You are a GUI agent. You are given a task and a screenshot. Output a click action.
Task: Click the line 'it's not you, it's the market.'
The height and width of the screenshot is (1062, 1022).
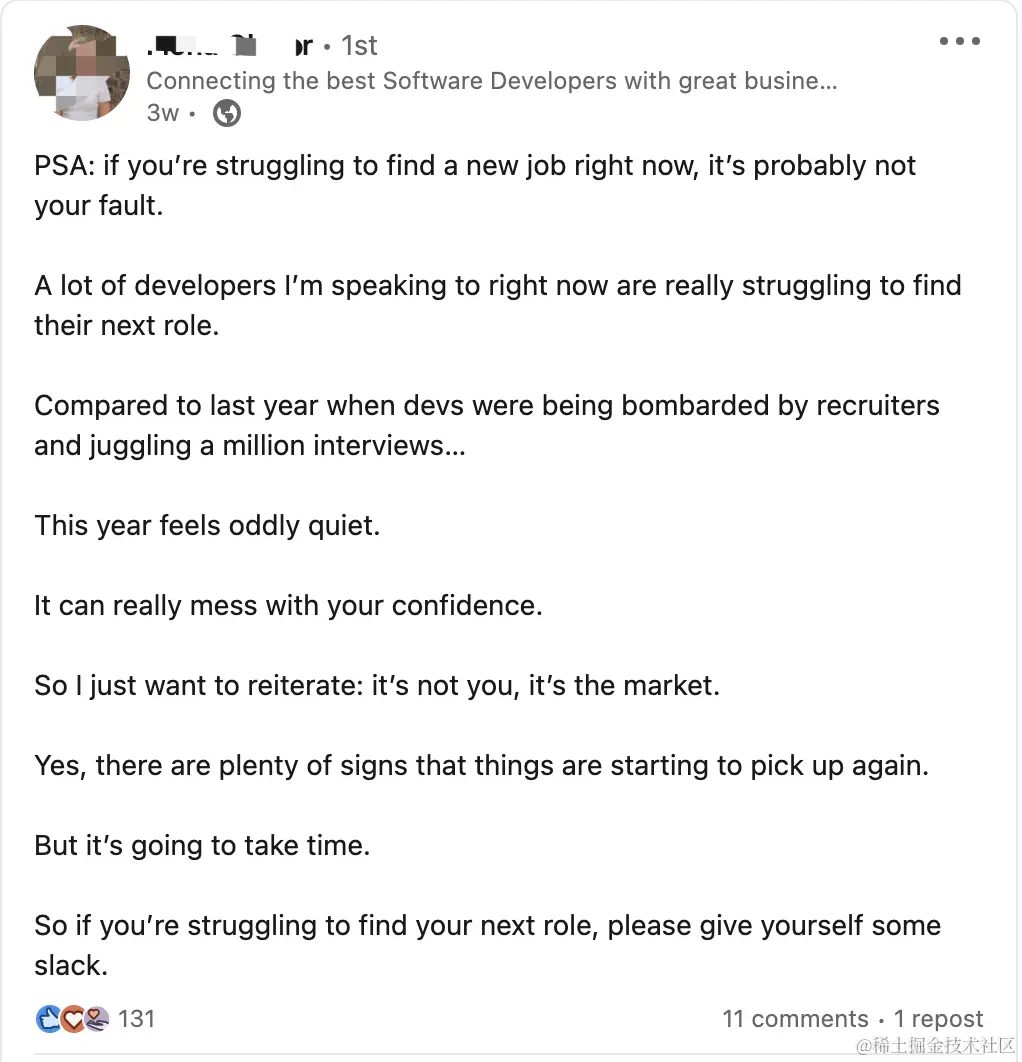[545, 686]
